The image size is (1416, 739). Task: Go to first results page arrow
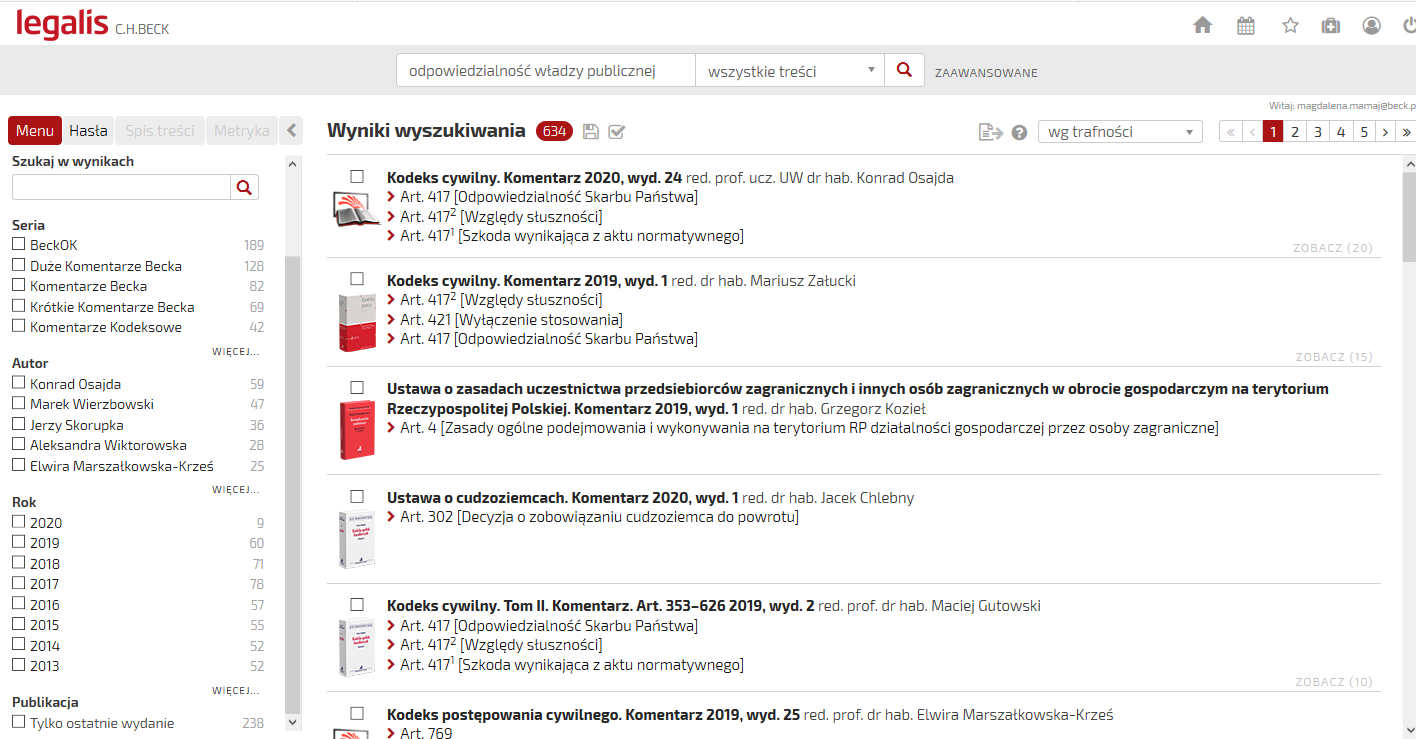1230,132
